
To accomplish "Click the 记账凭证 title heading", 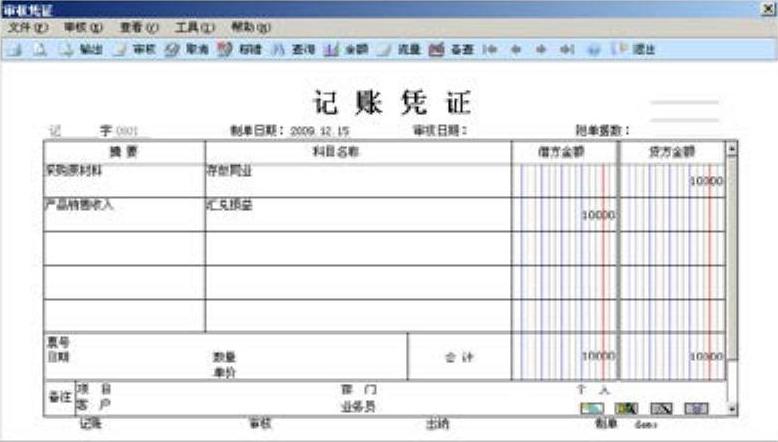I will (392, 103).
